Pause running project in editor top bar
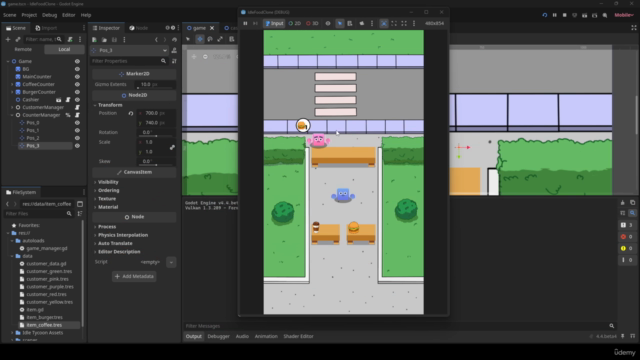Viewport: 640px width, 360px height. click(554, 15)
